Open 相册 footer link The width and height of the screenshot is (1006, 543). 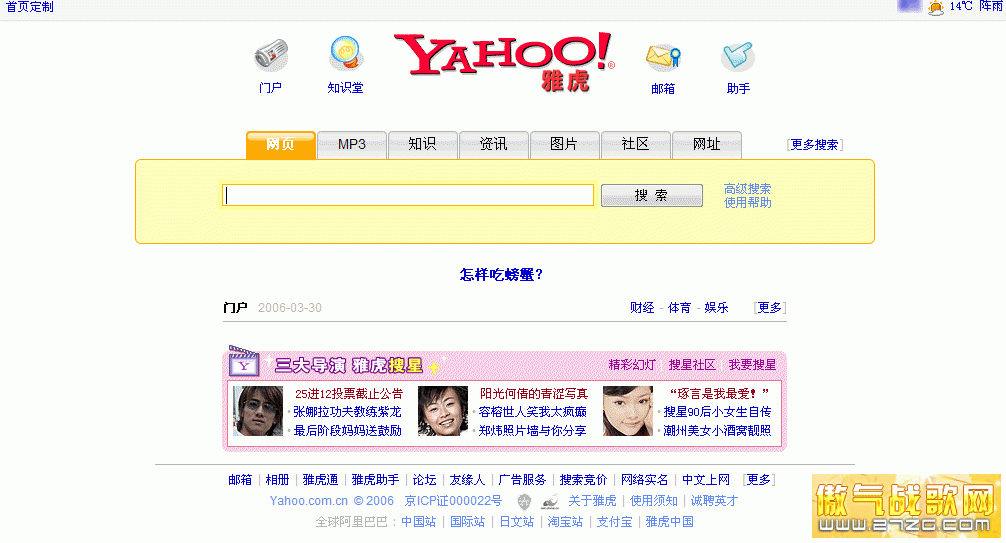coord(277,479)
